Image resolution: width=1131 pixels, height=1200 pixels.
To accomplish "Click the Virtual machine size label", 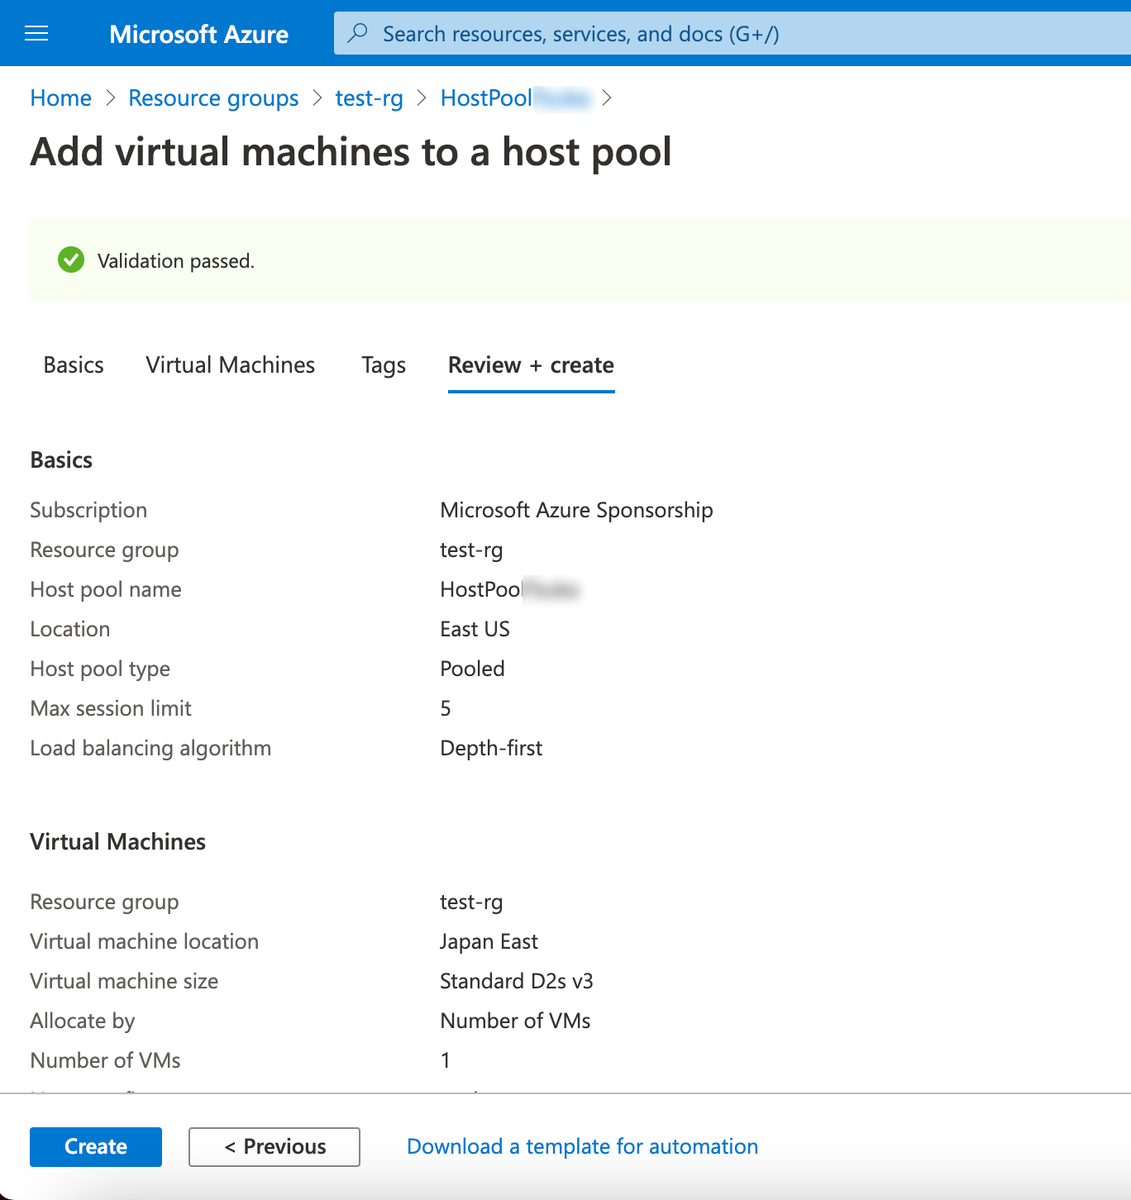I will click(124, 981).
